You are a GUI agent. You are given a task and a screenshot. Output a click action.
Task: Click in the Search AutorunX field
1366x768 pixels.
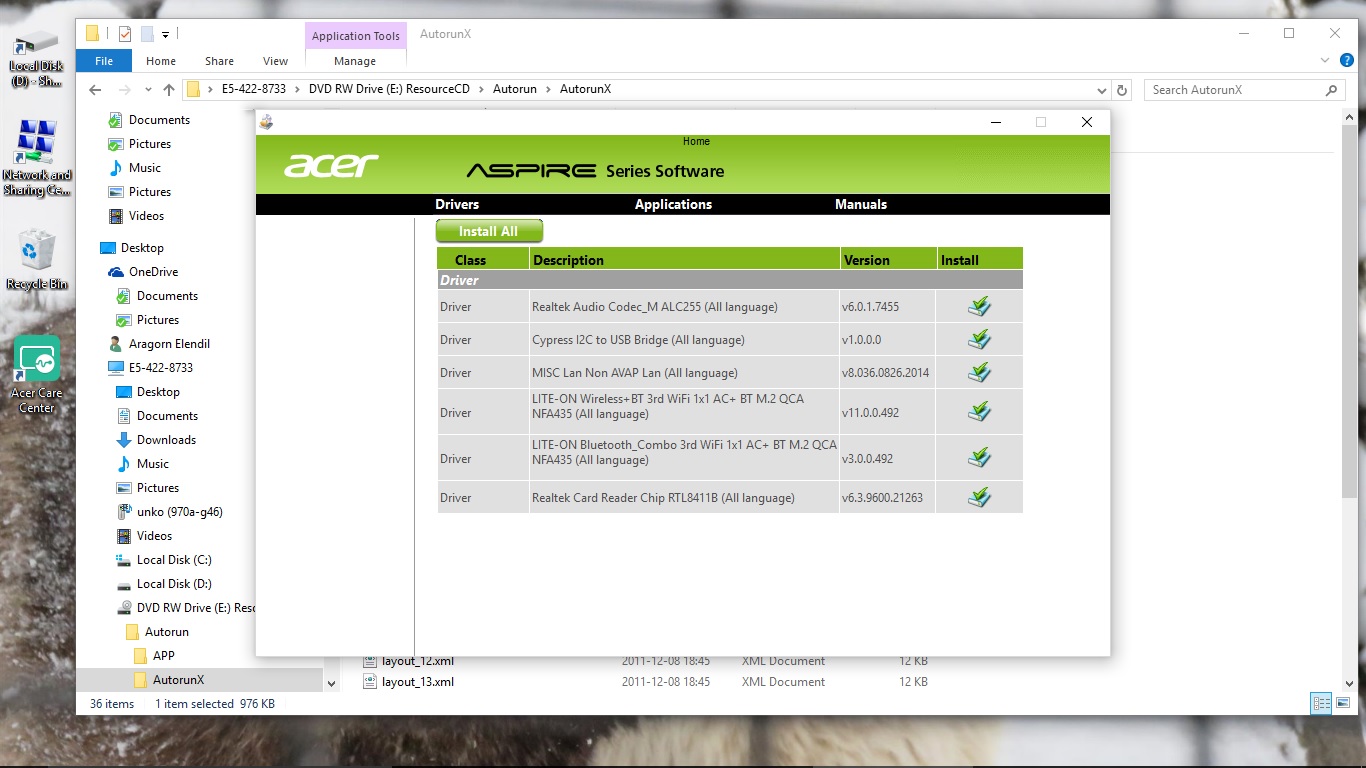(1232, 90)
